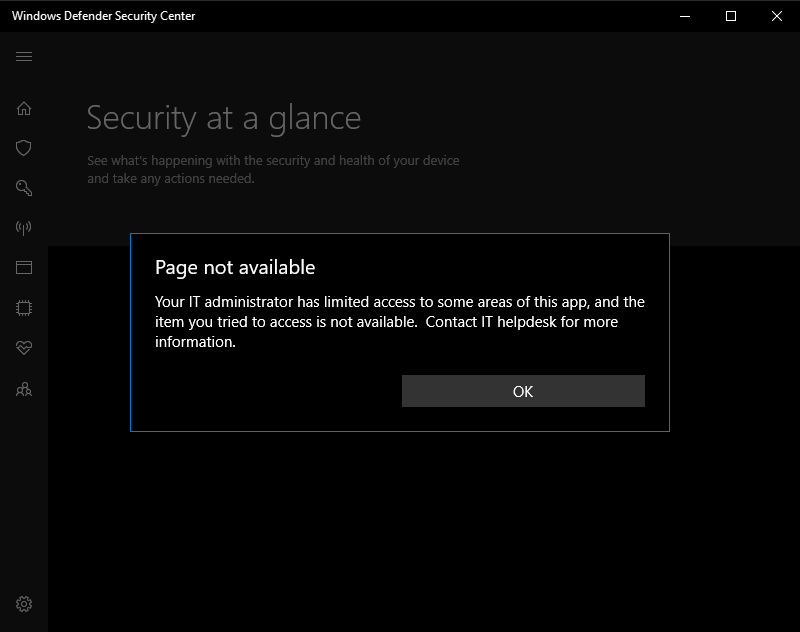Maximize the Security Center window
The width and height of the screenshot is (800, 632).
tap(732, 16)
